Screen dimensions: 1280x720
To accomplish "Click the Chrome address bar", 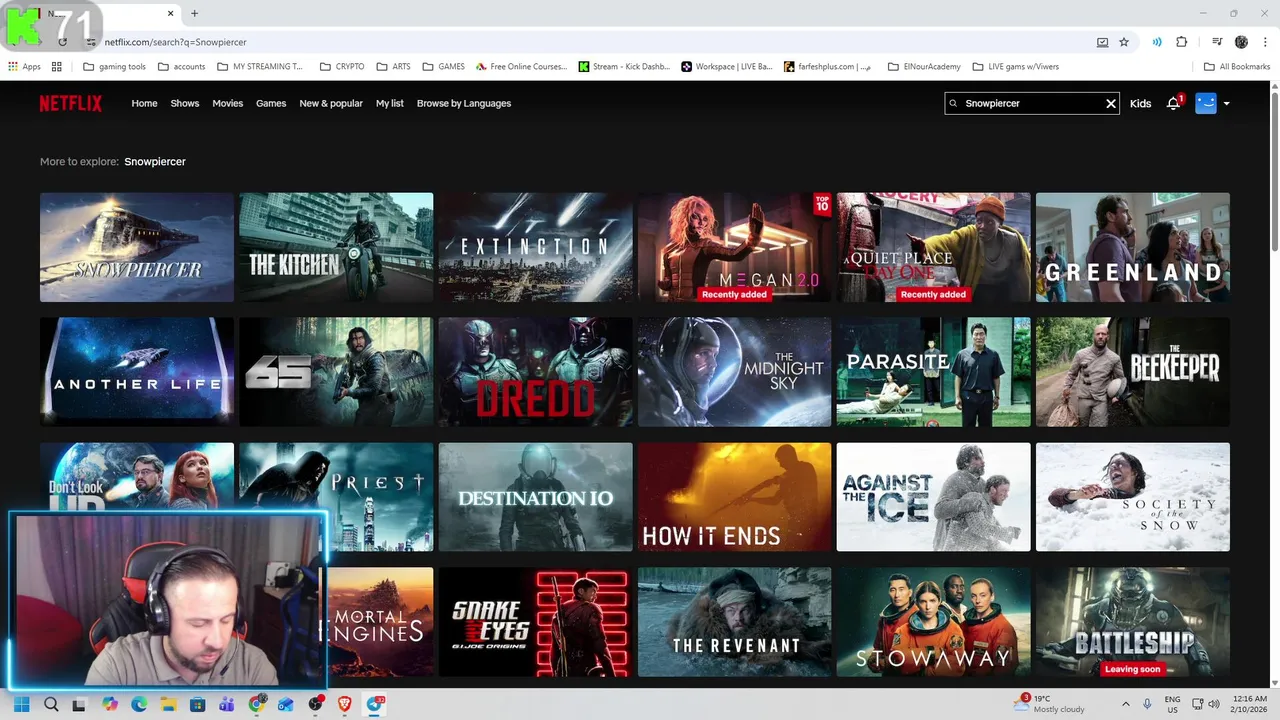I will click(x=590, y=42).
